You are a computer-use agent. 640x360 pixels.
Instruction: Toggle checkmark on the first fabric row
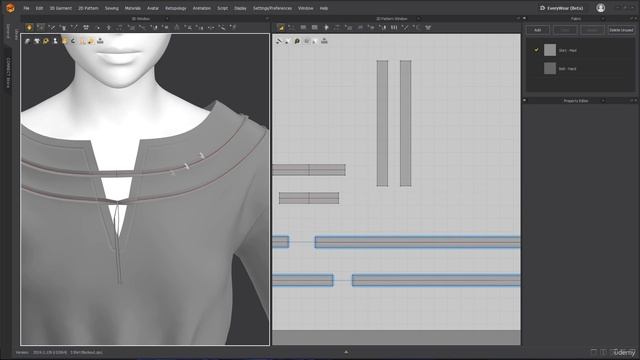[536, 50]
